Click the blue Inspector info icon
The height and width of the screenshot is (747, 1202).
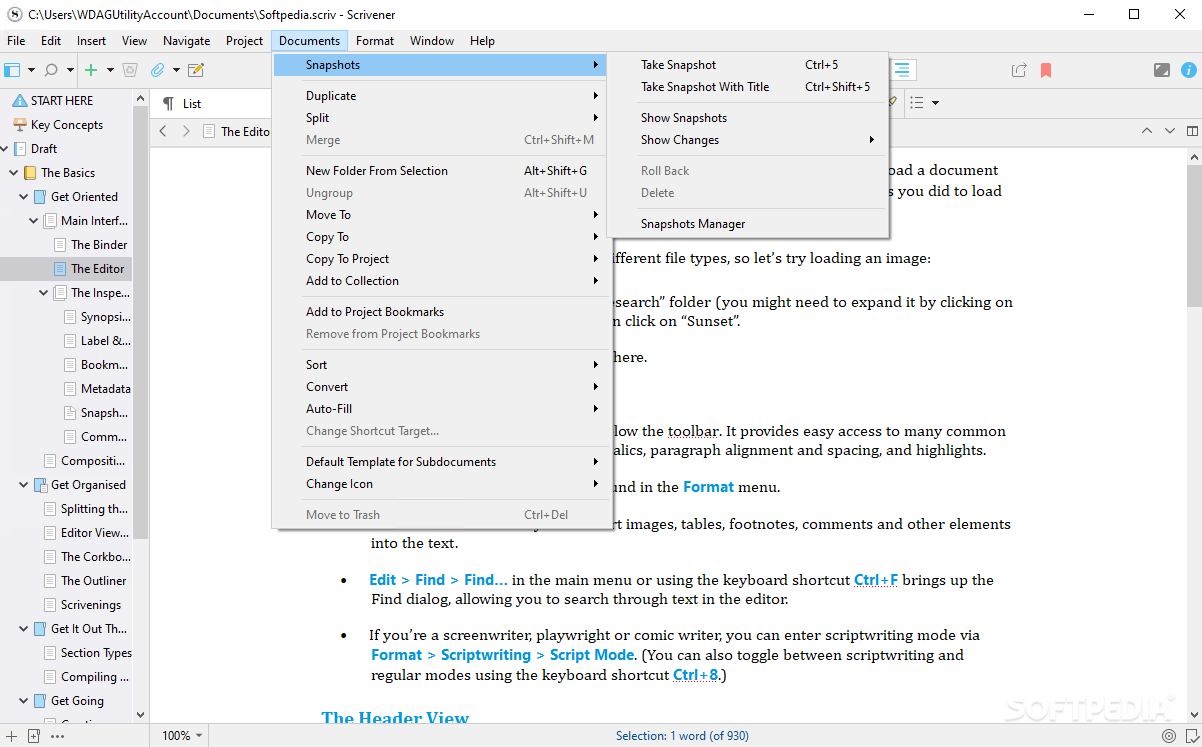(1189, 70)
